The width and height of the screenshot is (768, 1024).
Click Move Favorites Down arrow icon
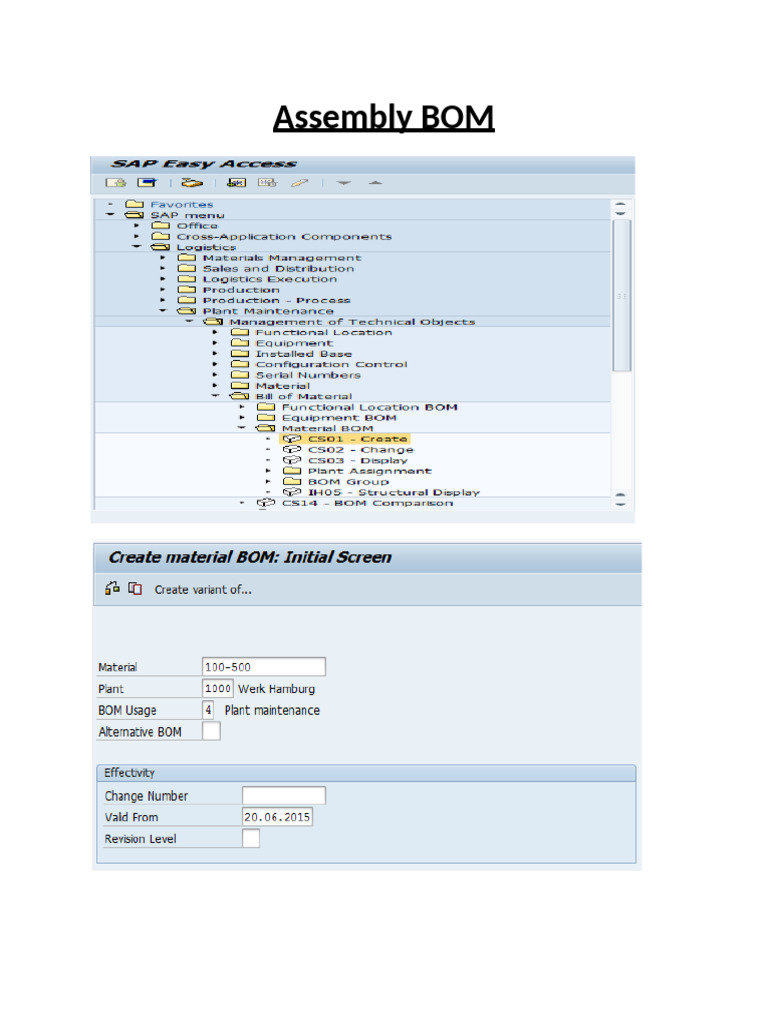(344, 183)
